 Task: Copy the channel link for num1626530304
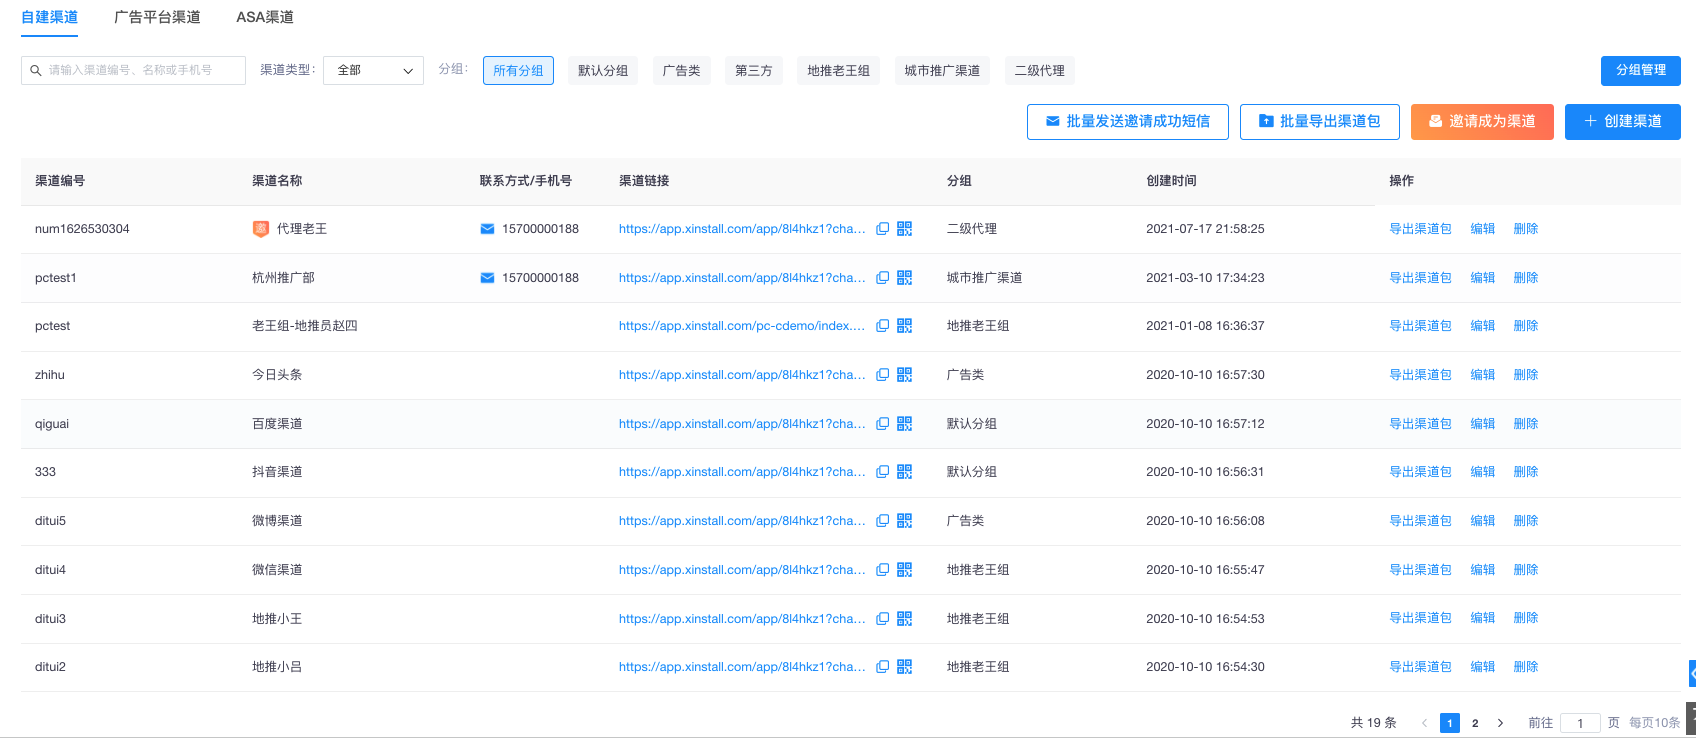(x=883, y=229)
